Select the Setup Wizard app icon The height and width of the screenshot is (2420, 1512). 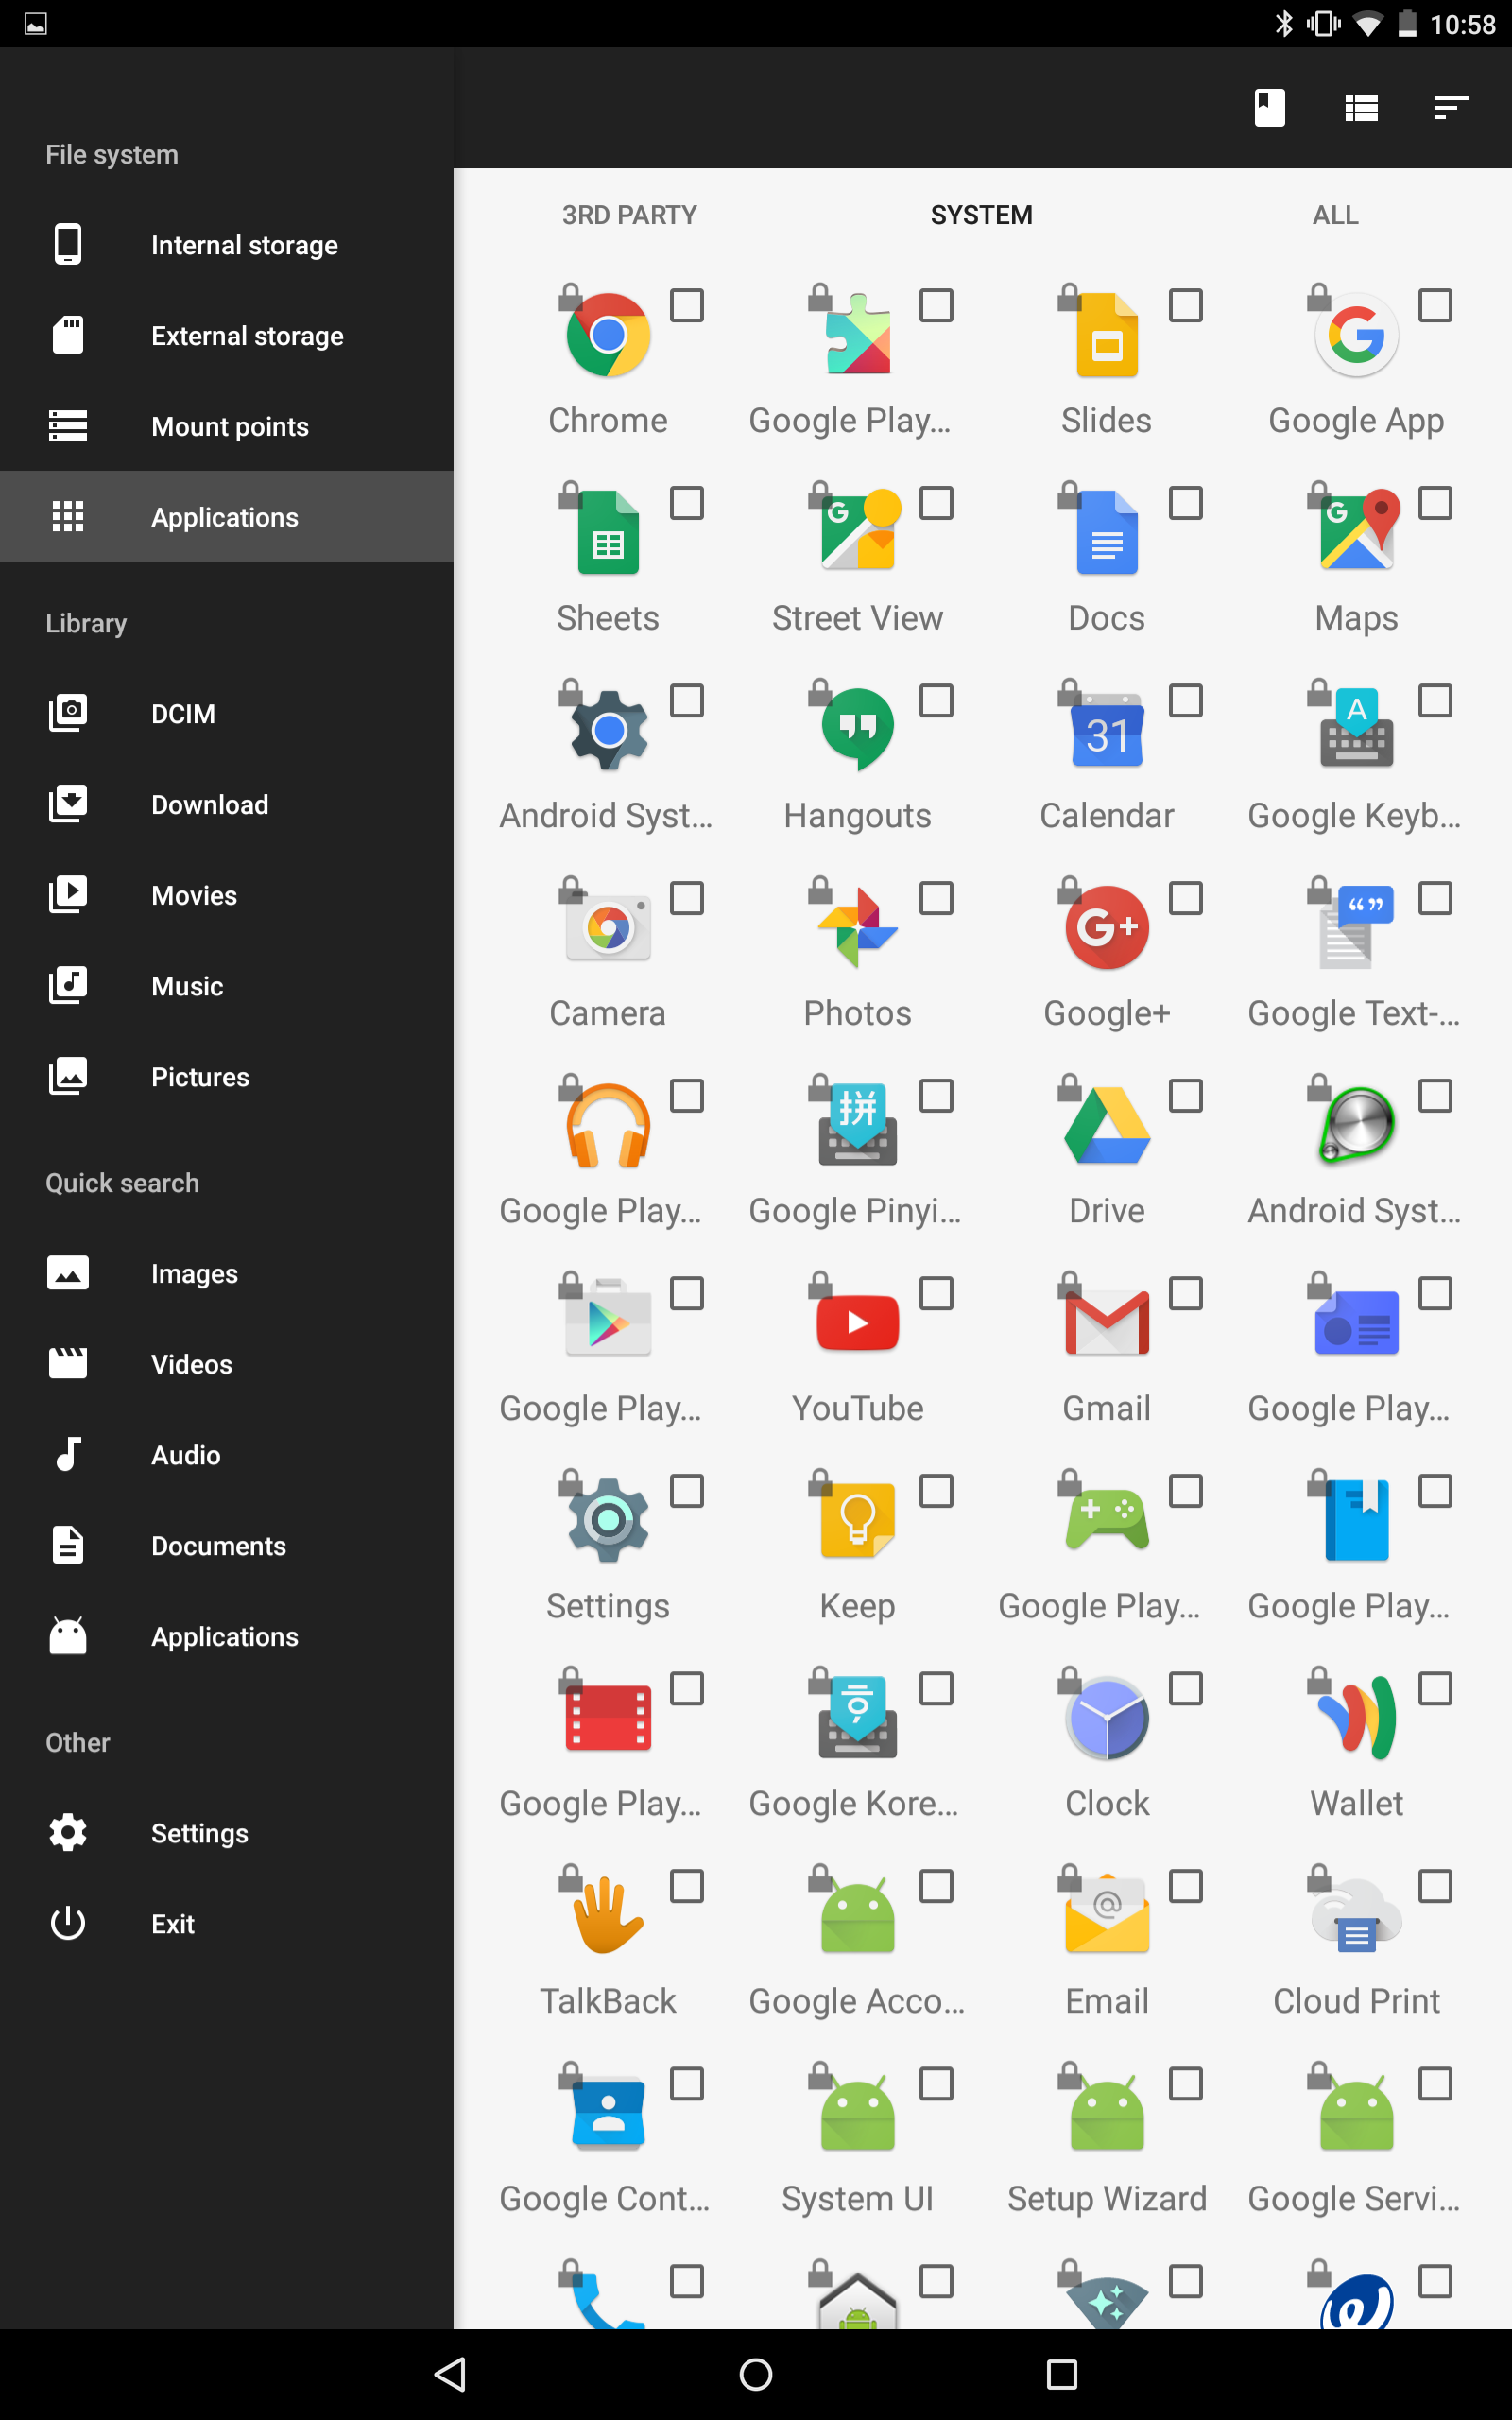[x=1107, y=2112]
